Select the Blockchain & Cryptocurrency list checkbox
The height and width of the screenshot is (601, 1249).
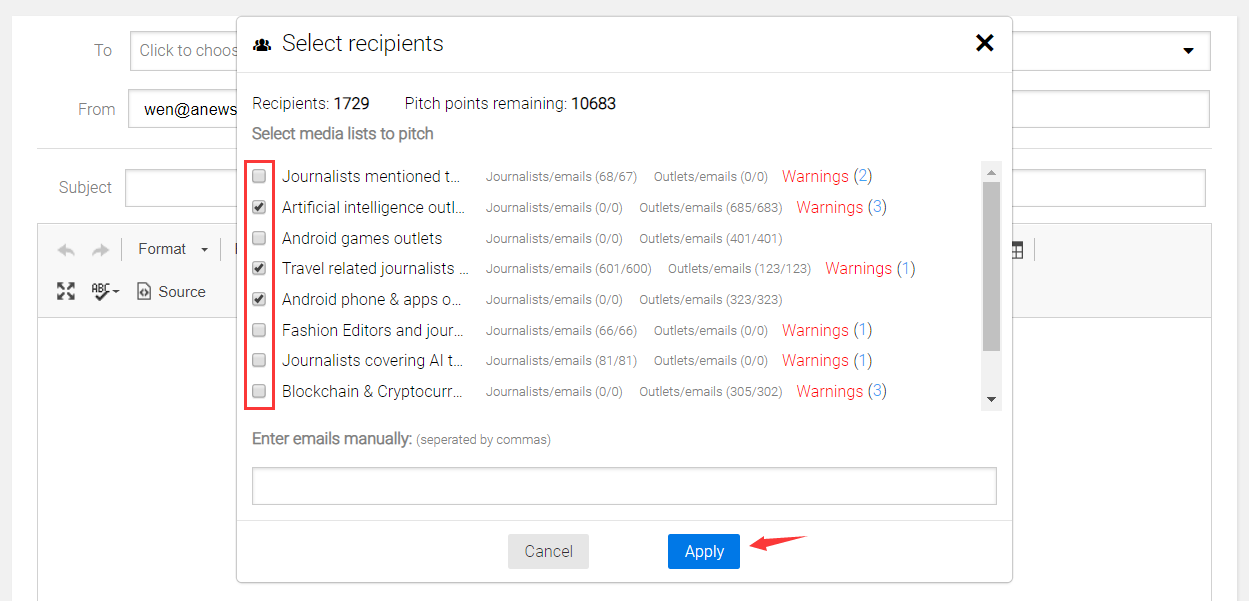tap(259, 391)
